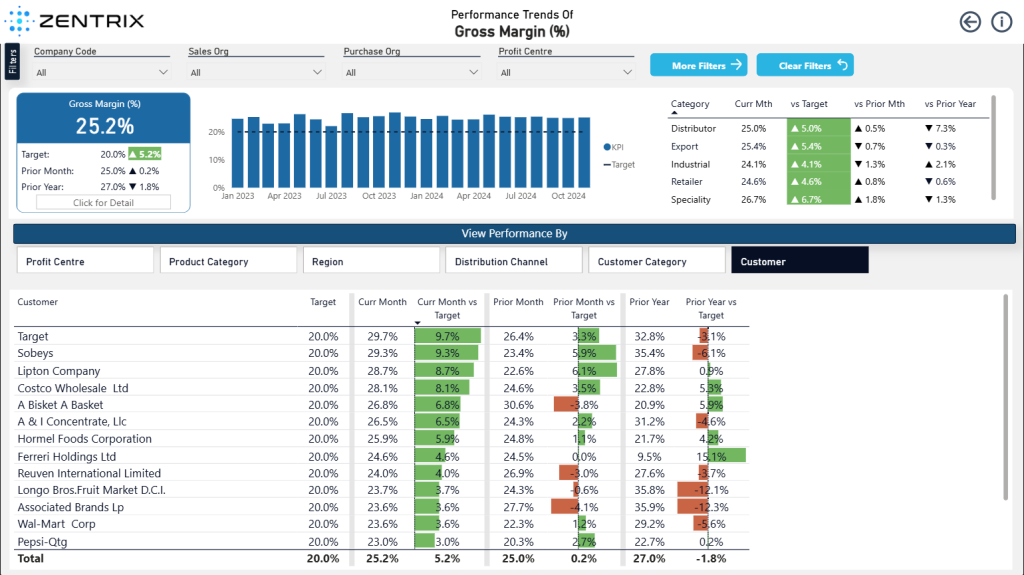Click the -12.3% bar for Associated Brands
The height and width of the screenshot is (575, 1024).
pos(692,507)
